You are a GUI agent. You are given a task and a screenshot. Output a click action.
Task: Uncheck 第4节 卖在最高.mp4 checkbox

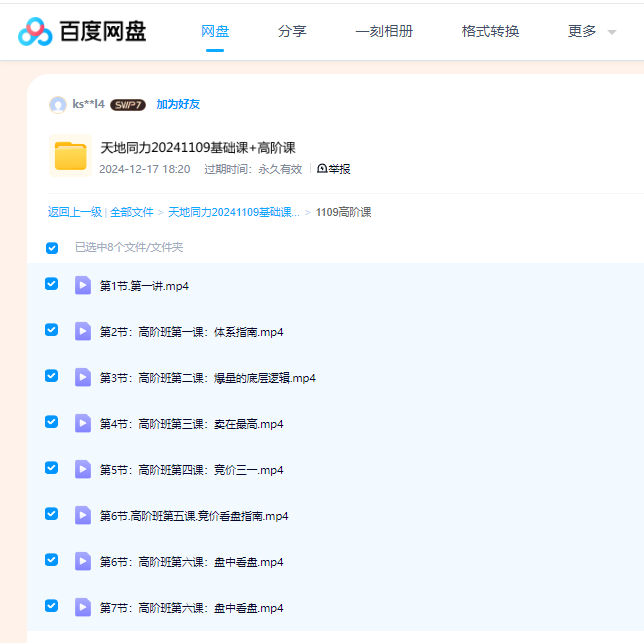point(51,422)
